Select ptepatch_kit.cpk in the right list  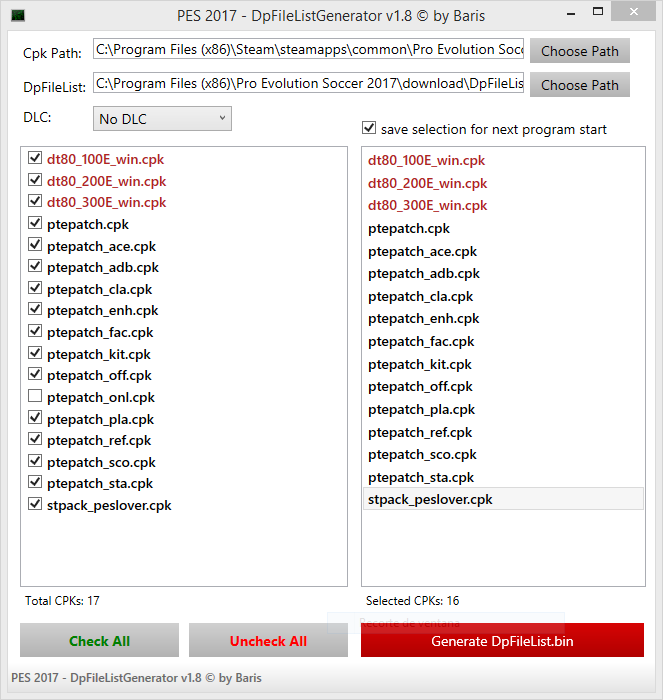click(503, 364)
